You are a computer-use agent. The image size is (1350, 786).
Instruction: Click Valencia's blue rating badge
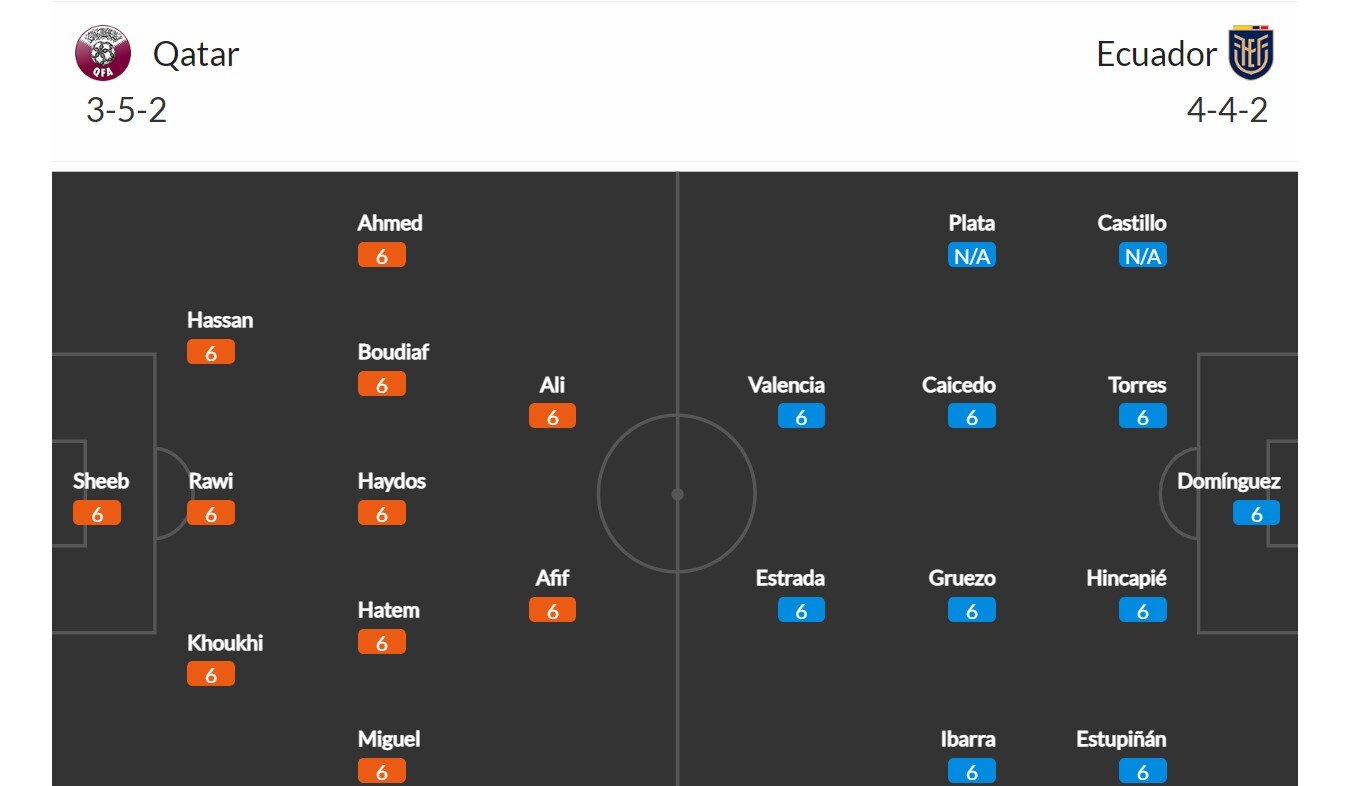(x=801, y=417)
